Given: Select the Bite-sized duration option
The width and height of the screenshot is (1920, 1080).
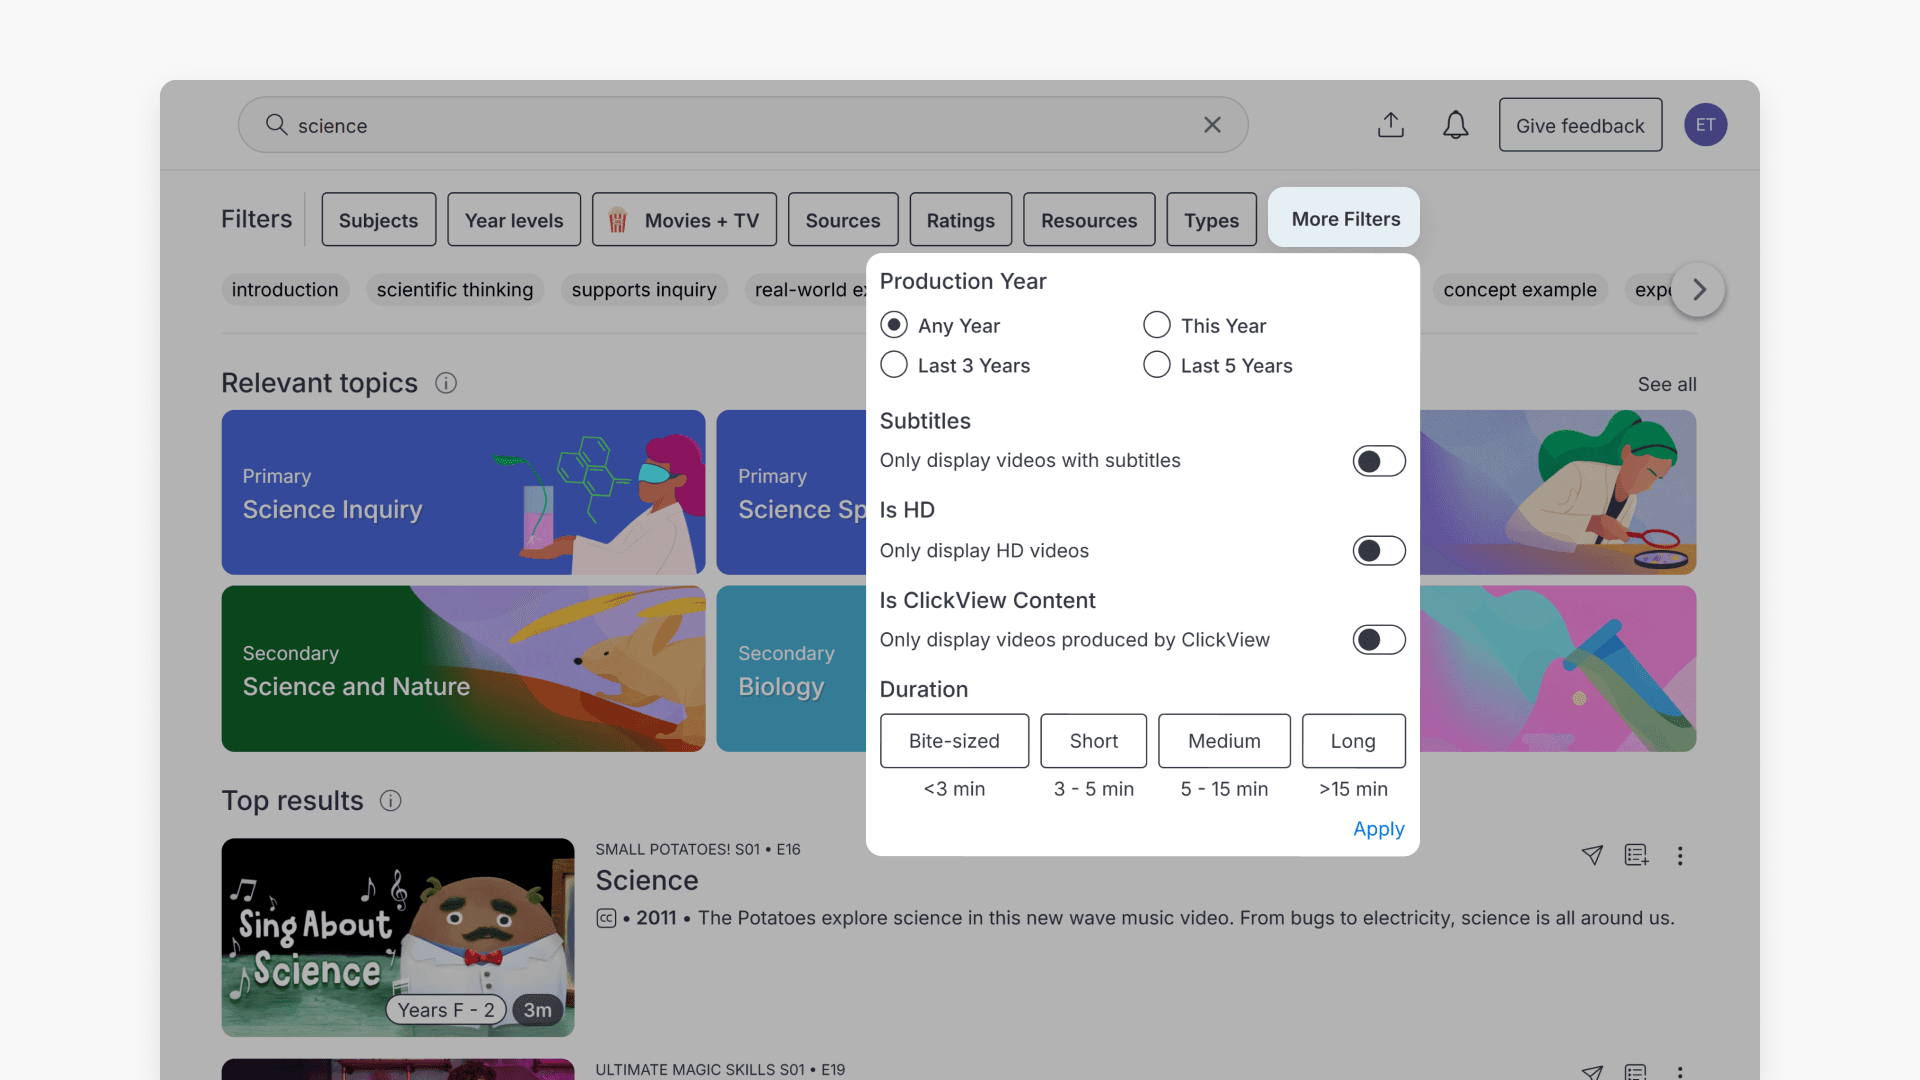Looking at the screenshot, I should (x=954, y=741).
